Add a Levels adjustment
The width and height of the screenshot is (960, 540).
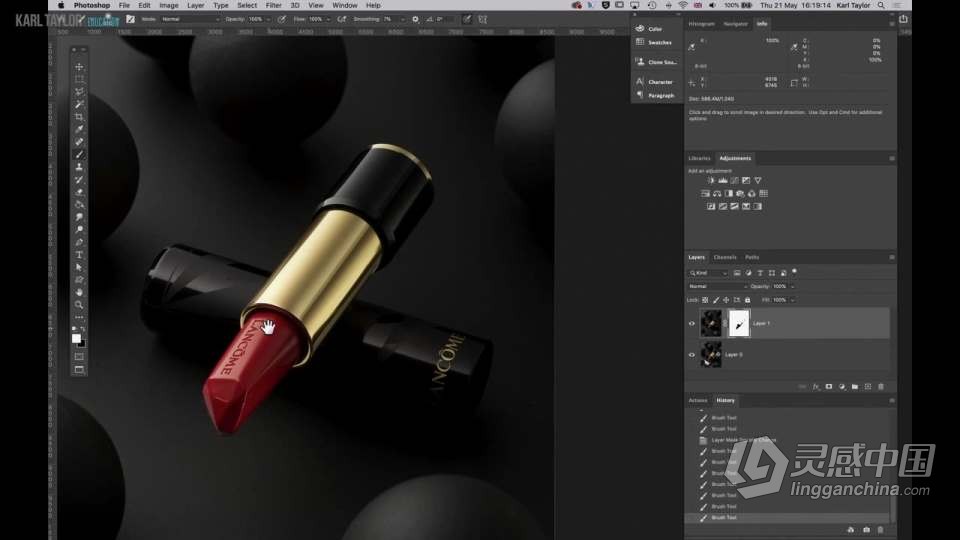click(722, 181)
